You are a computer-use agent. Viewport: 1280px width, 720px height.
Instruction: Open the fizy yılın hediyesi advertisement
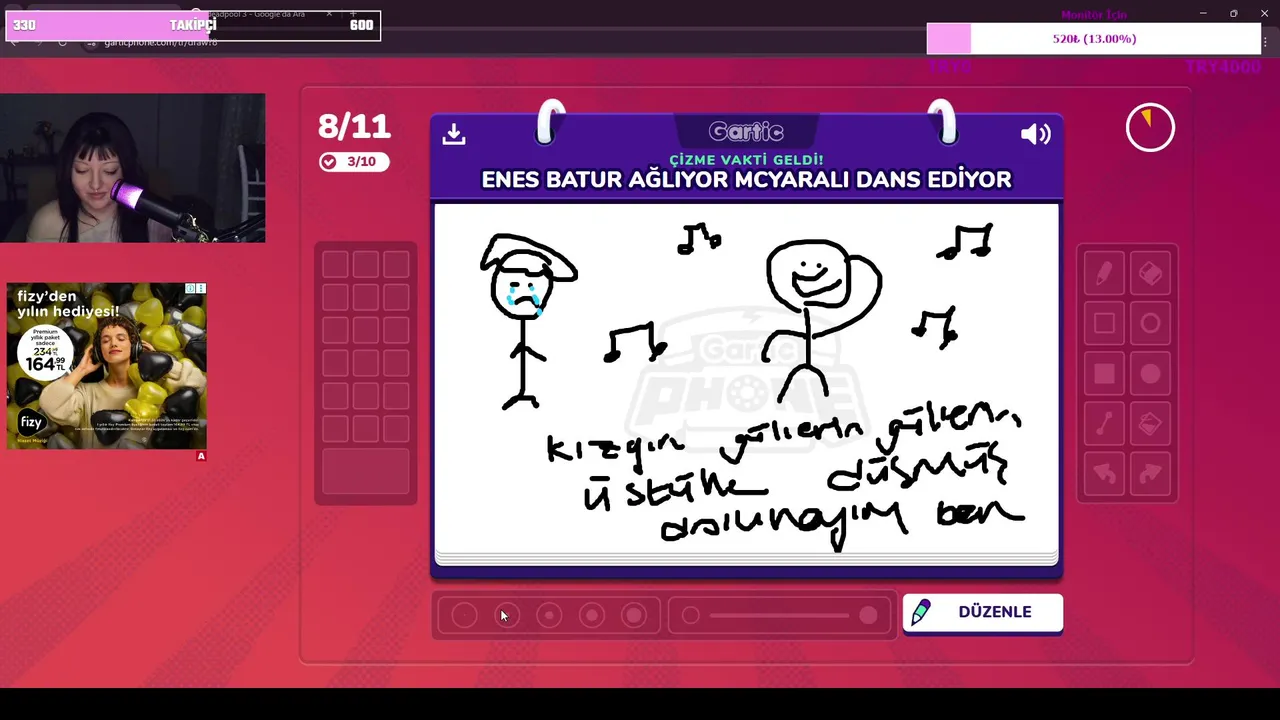tap(107, 366)
